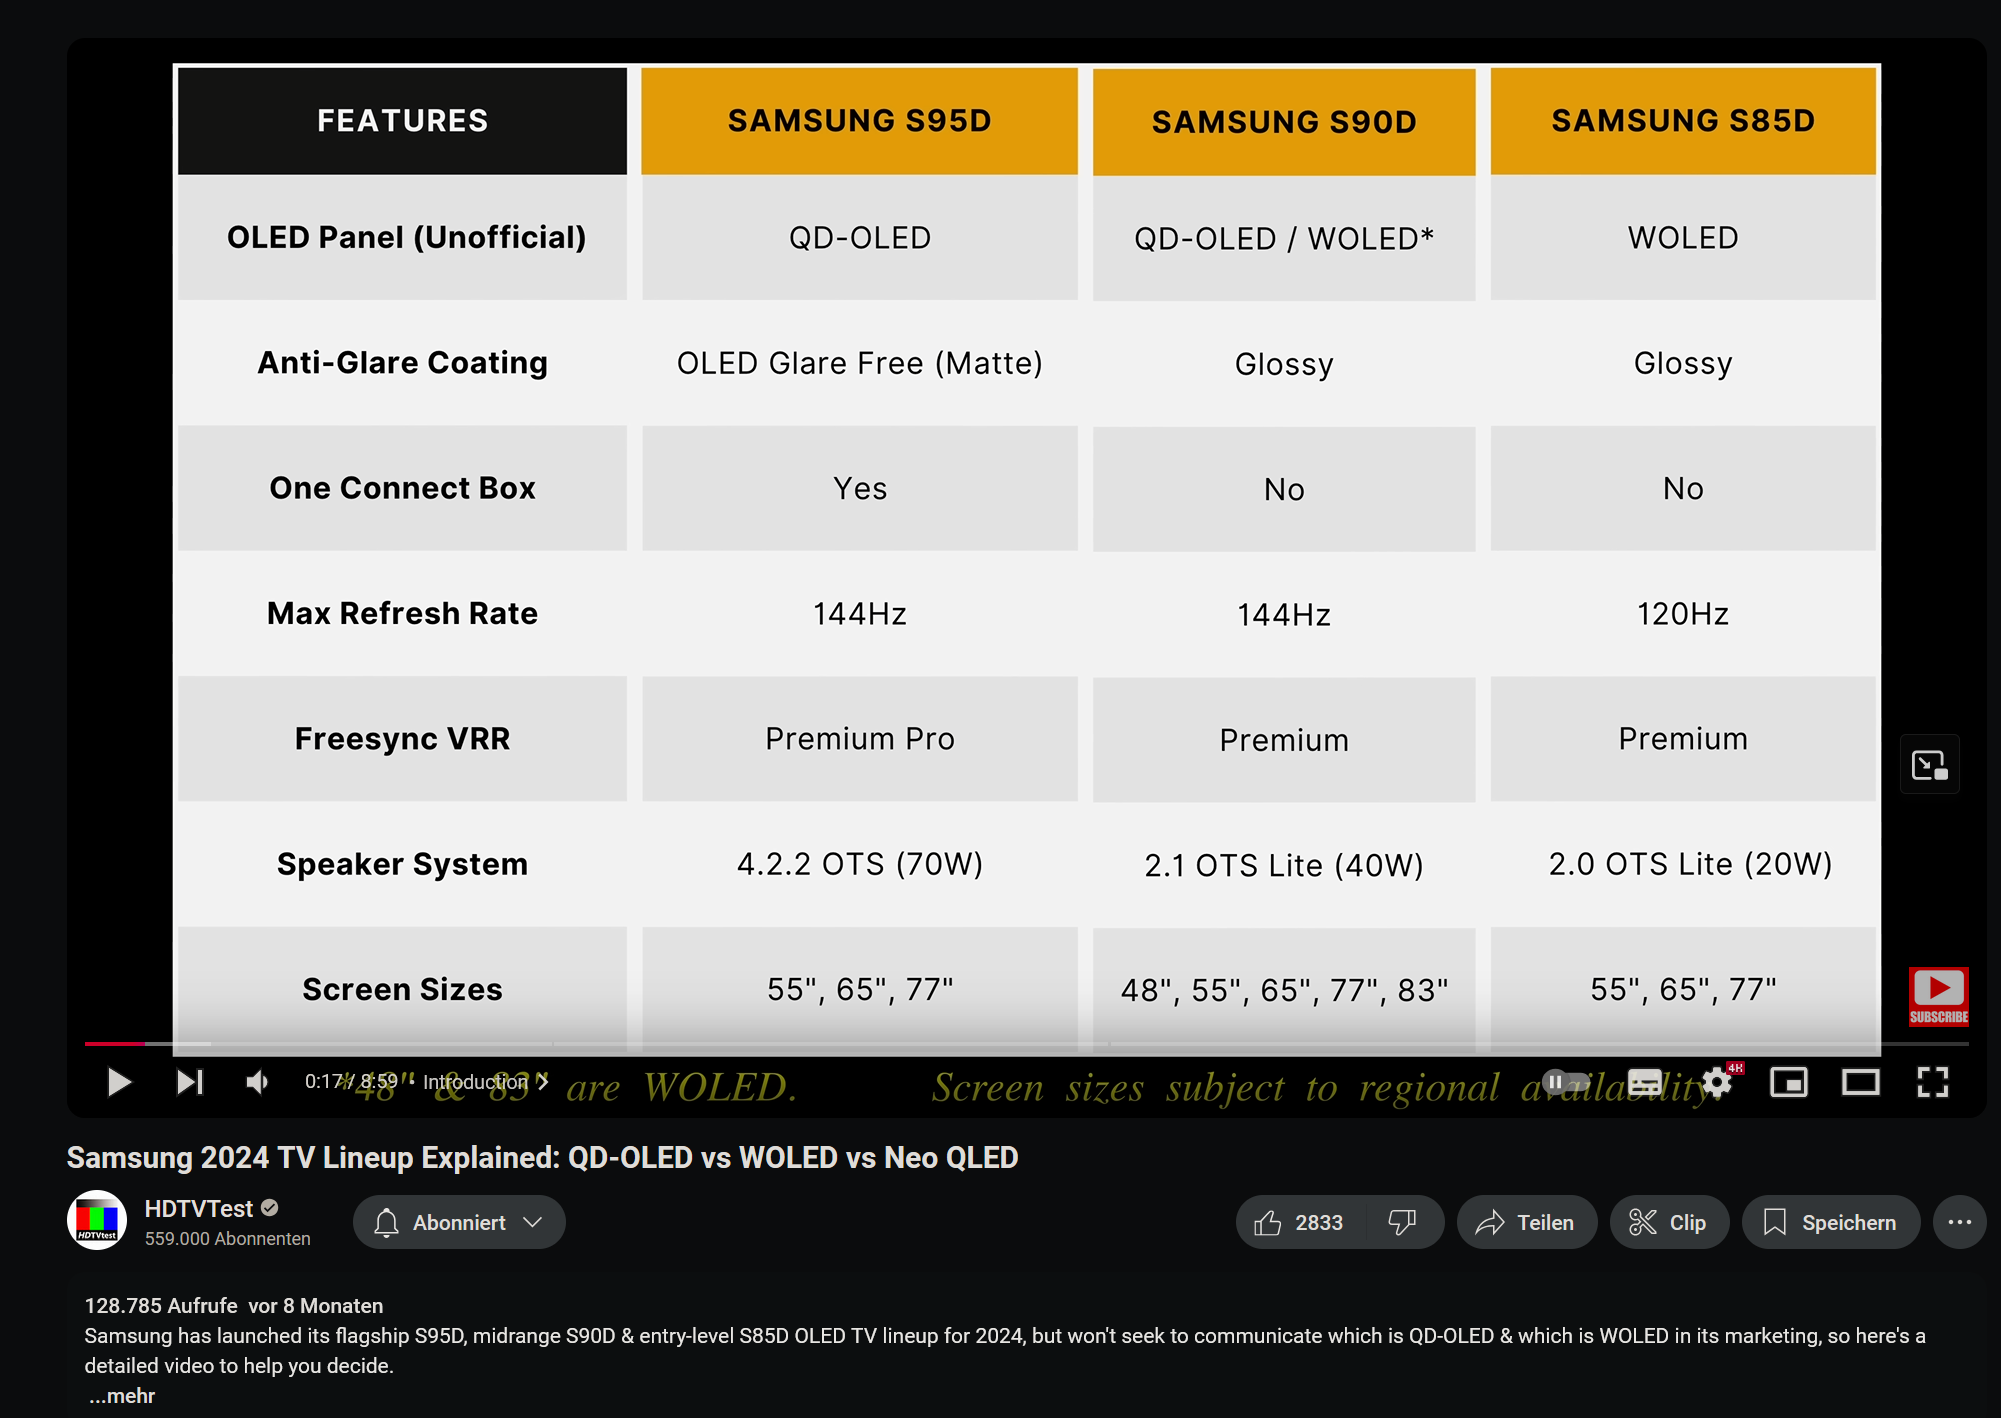2001x1418 pixels.
Task: Click the HDTVTest channel avatar
Action: pyautogui.click(x=97, y=1220)
